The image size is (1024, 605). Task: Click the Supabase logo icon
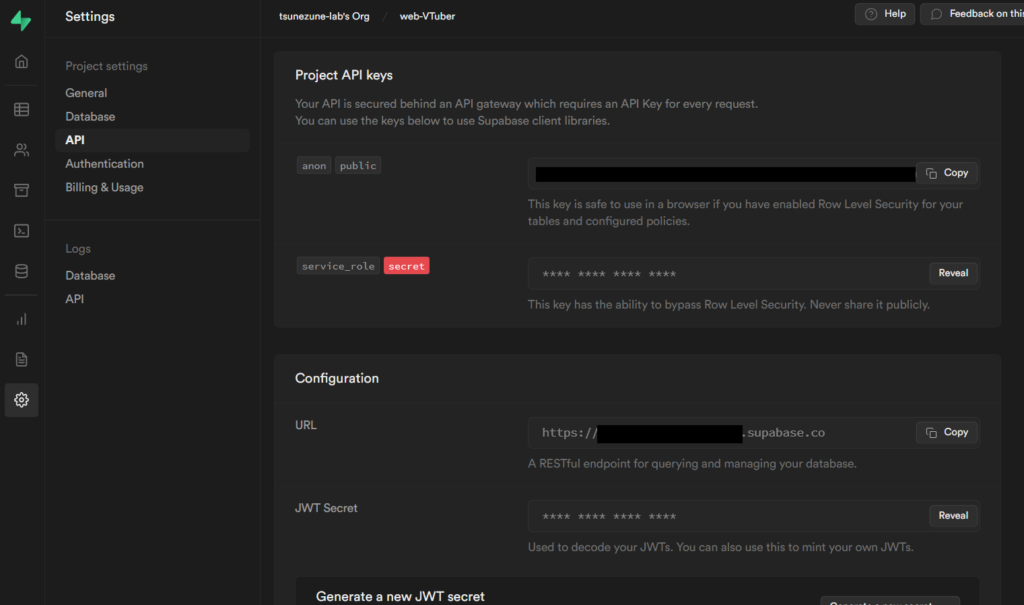21,18
